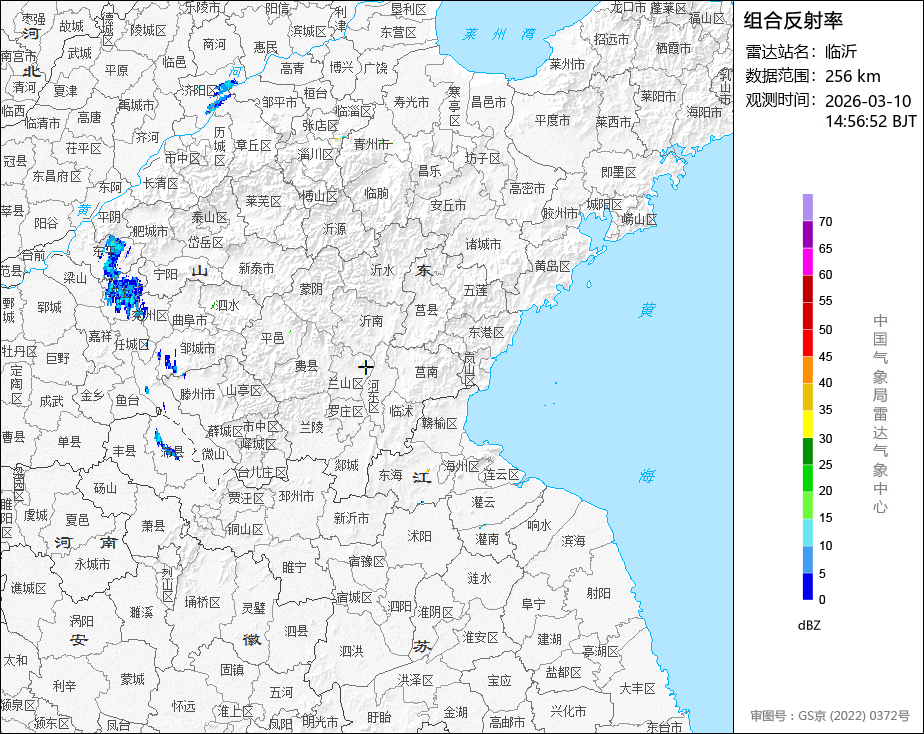
Task: Click the 铜山区 map label
Action: pos(246,529)
